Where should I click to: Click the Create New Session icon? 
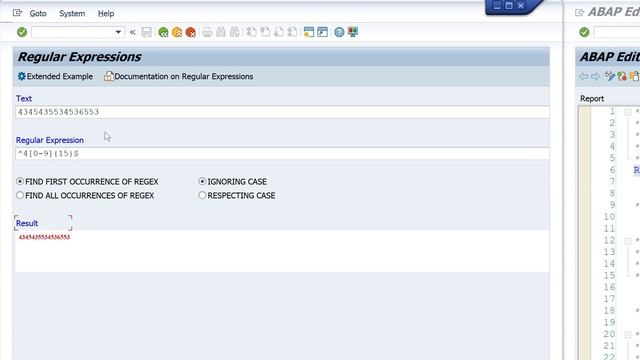(309, 32)
